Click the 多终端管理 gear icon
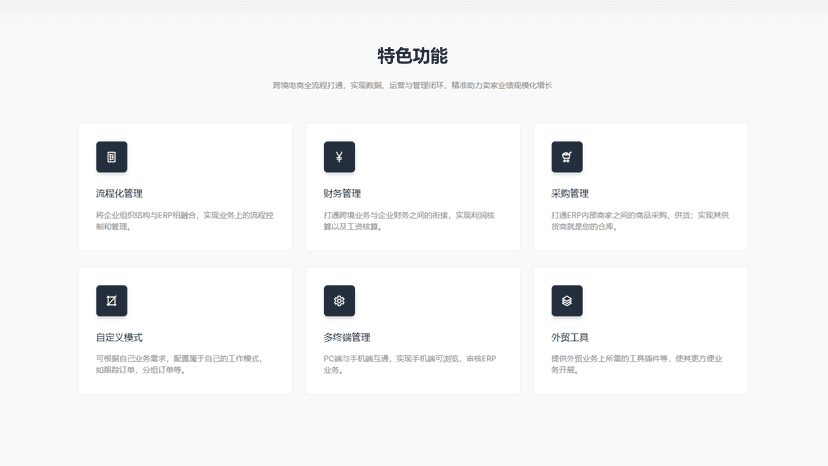This screenshot has width=828, height=466. [339, 301]
